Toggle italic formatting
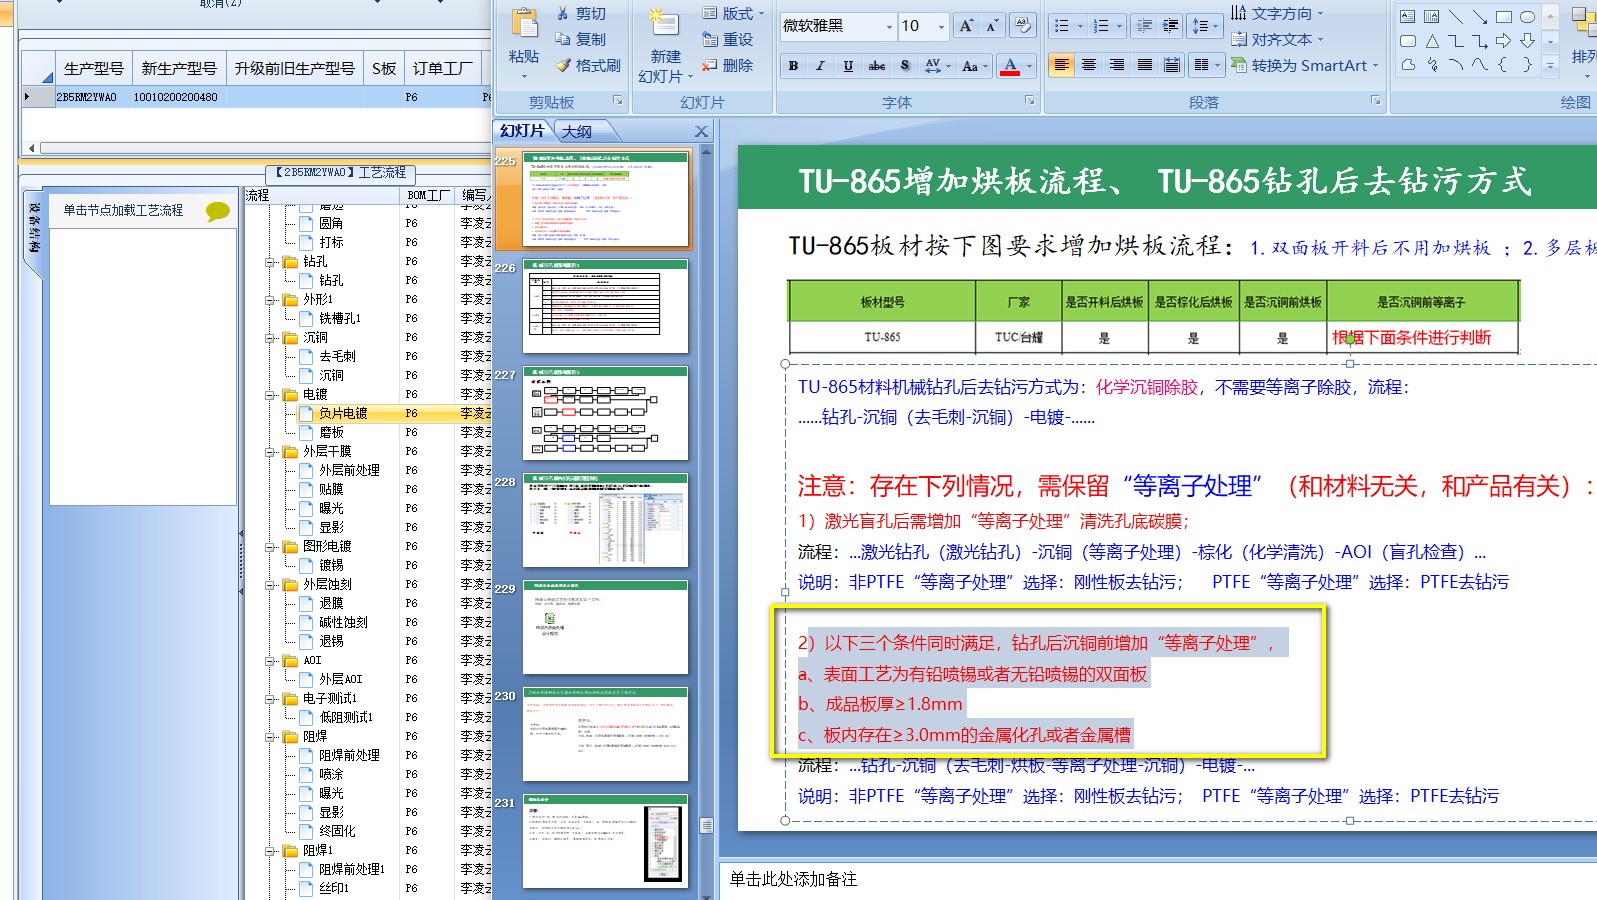 tap(821, 66)
